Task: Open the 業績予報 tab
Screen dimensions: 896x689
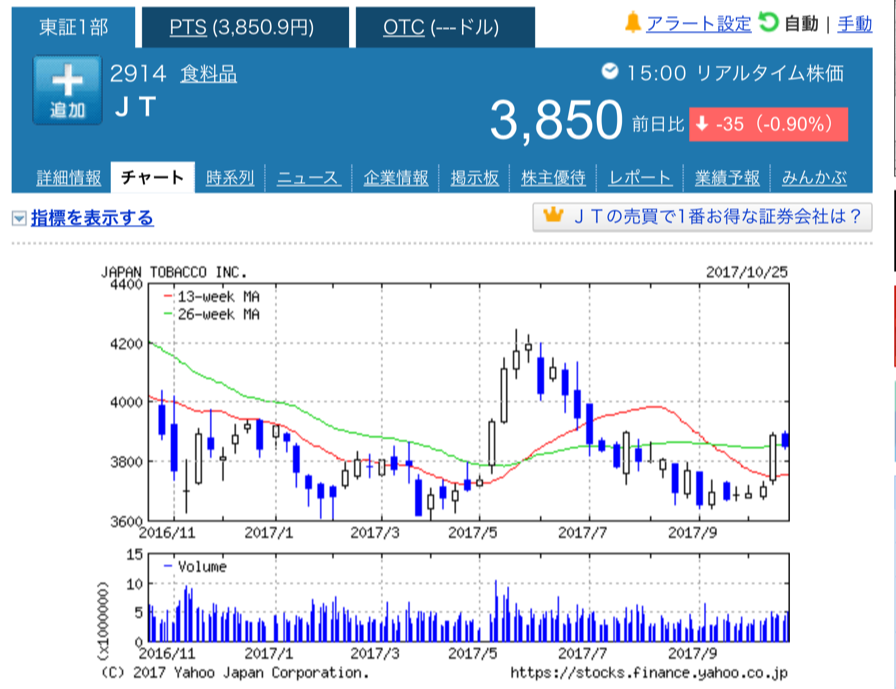Action: [727, 178]
